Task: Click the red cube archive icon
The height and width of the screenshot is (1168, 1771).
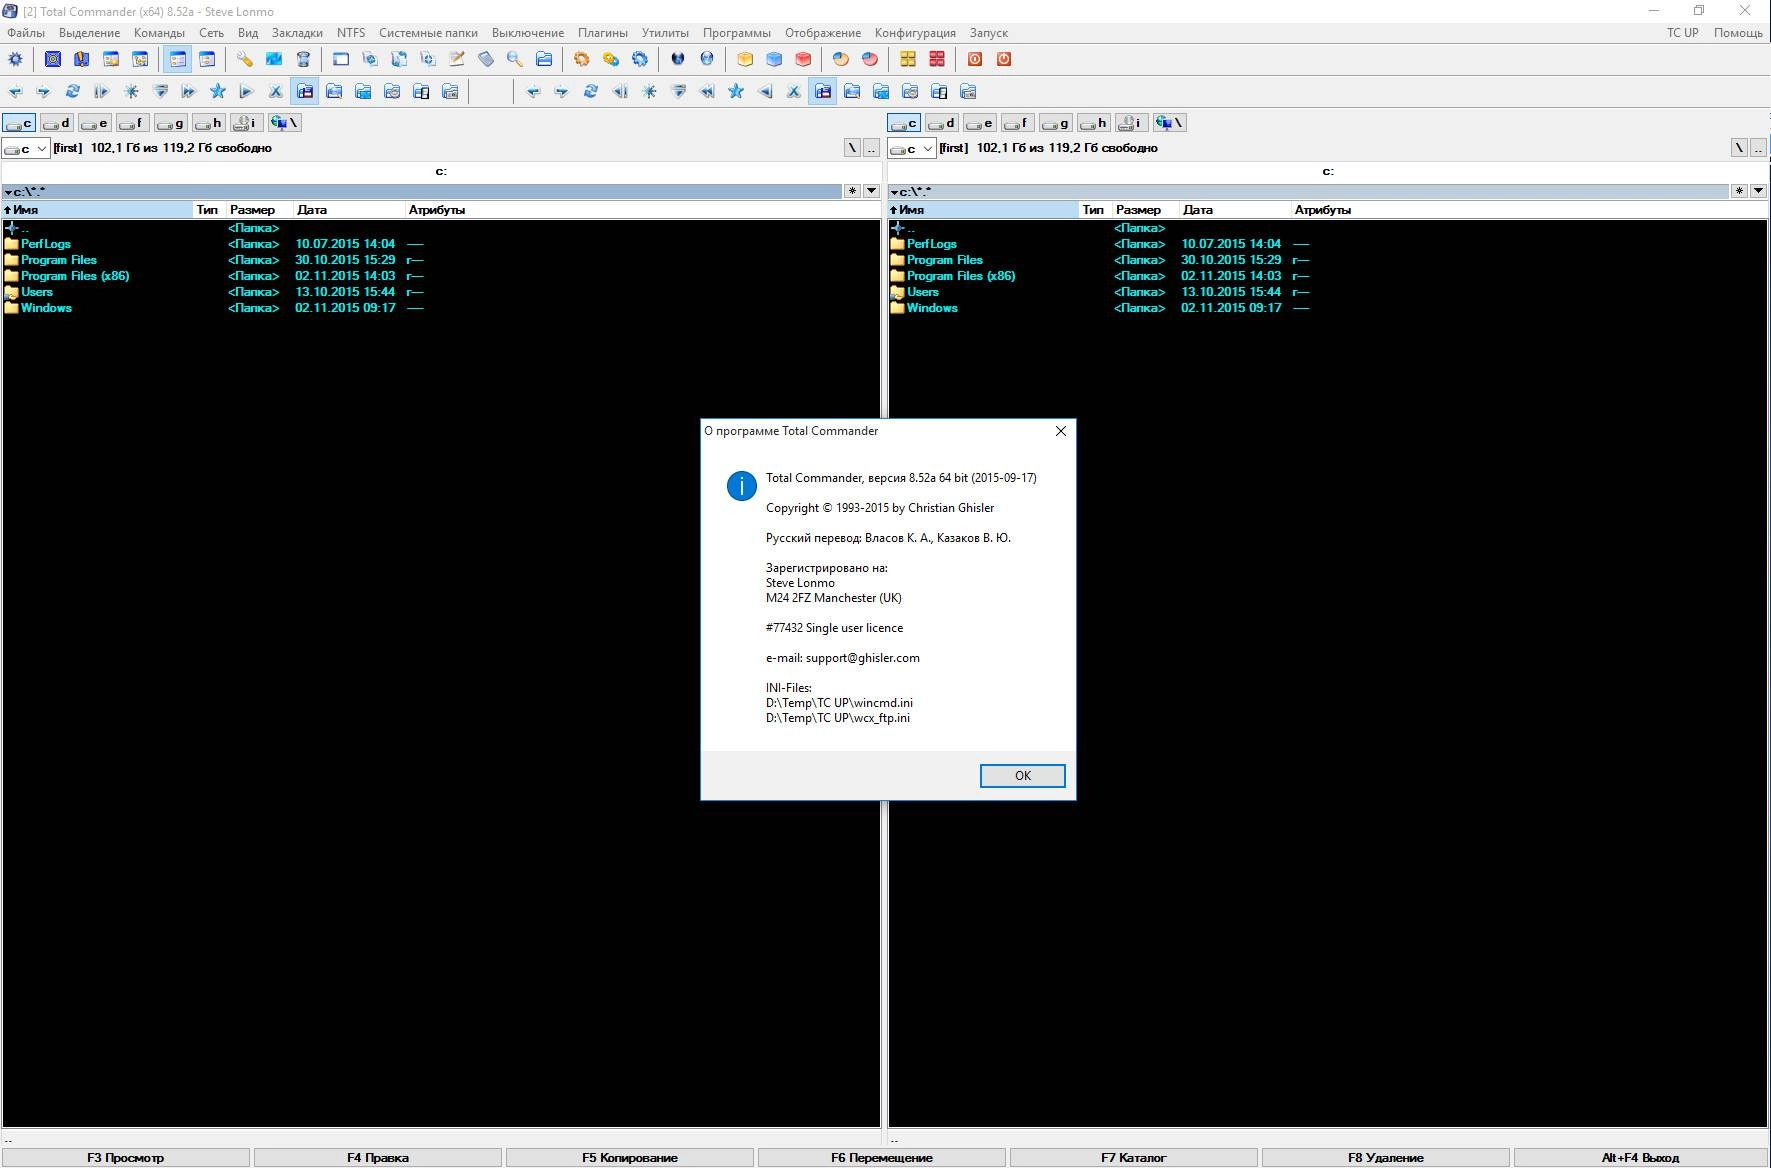Action: (803, 59)
